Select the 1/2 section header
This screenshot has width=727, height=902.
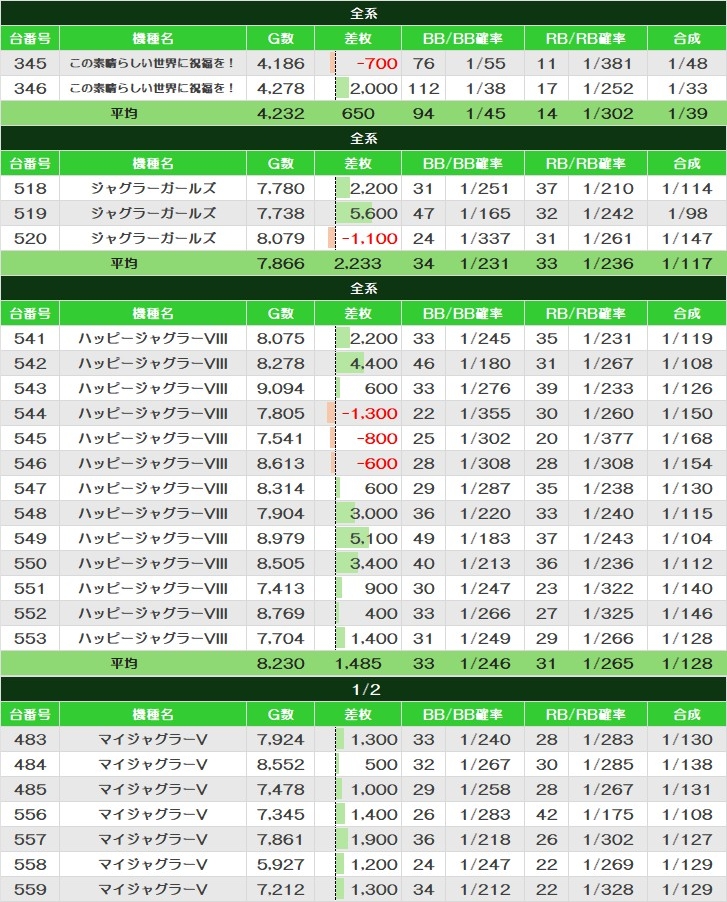coord(364,689)
